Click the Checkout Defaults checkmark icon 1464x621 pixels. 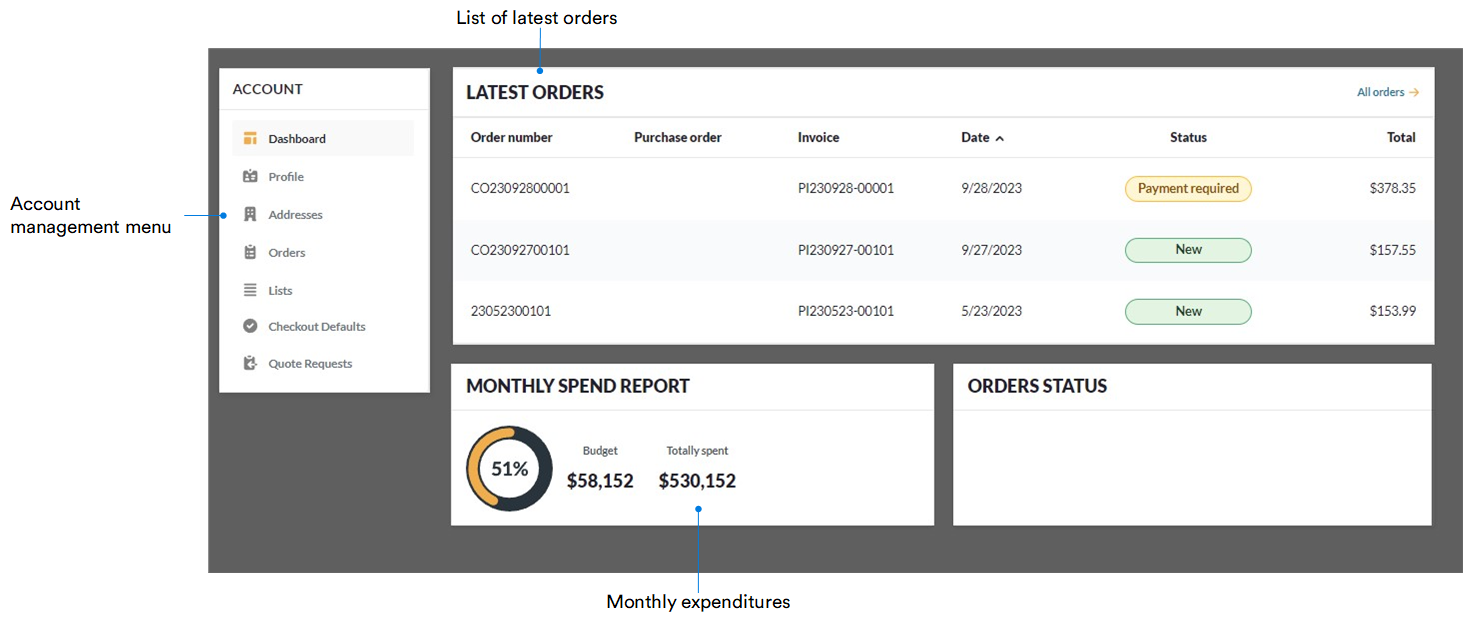click(250, 326)
